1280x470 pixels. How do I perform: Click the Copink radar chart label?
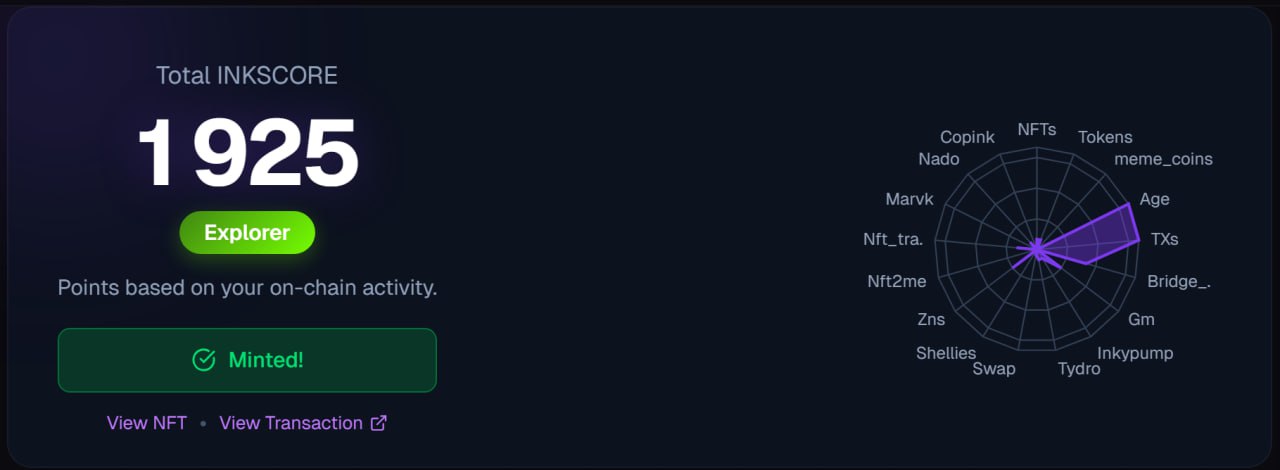[x=967, y=137]
